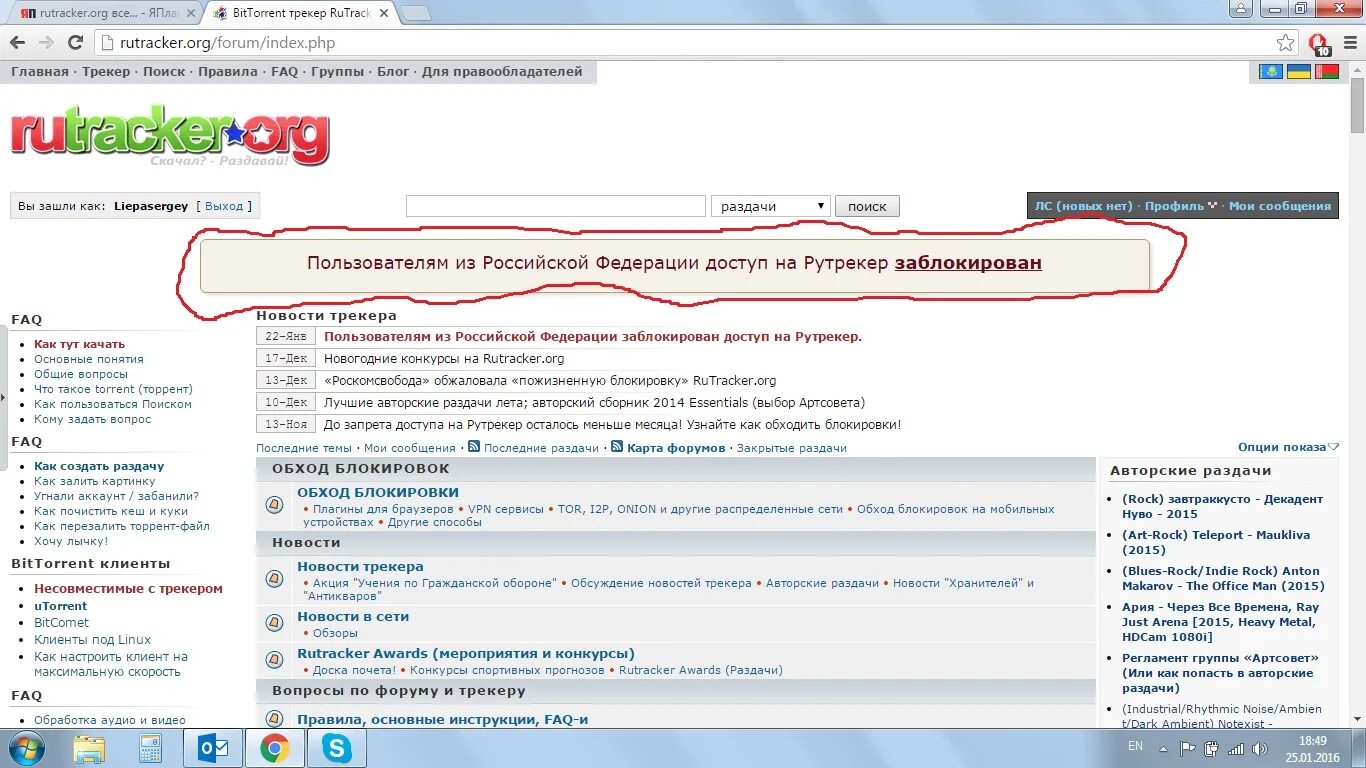Open Skype from the taskbar
Screen dimensions: 1366x768
tap(337, 748)
